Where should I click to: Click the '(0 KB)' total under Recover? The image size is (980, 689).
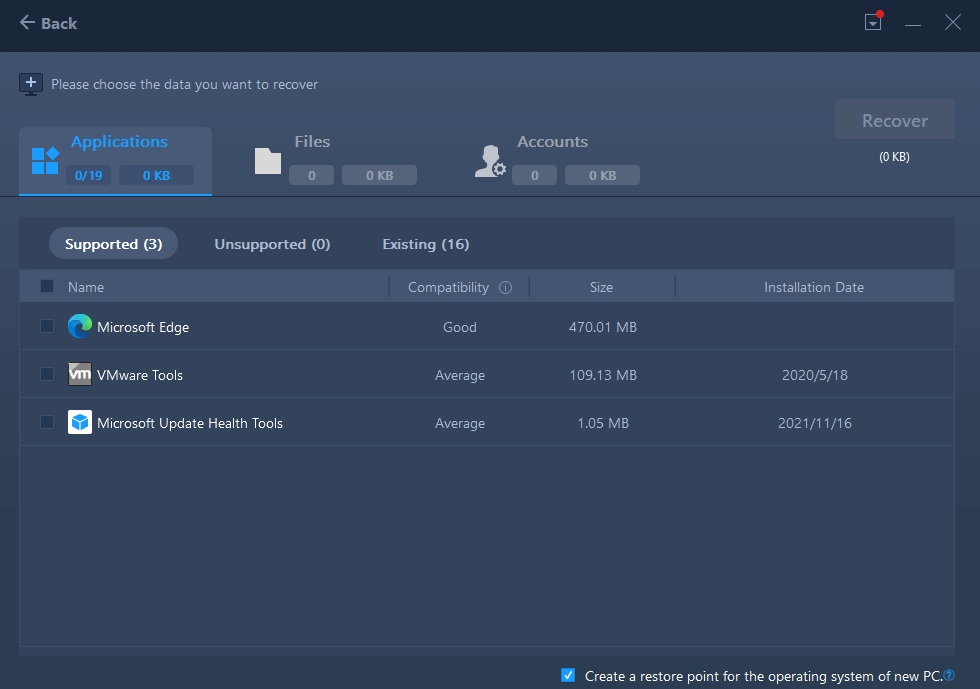point(894,156)
